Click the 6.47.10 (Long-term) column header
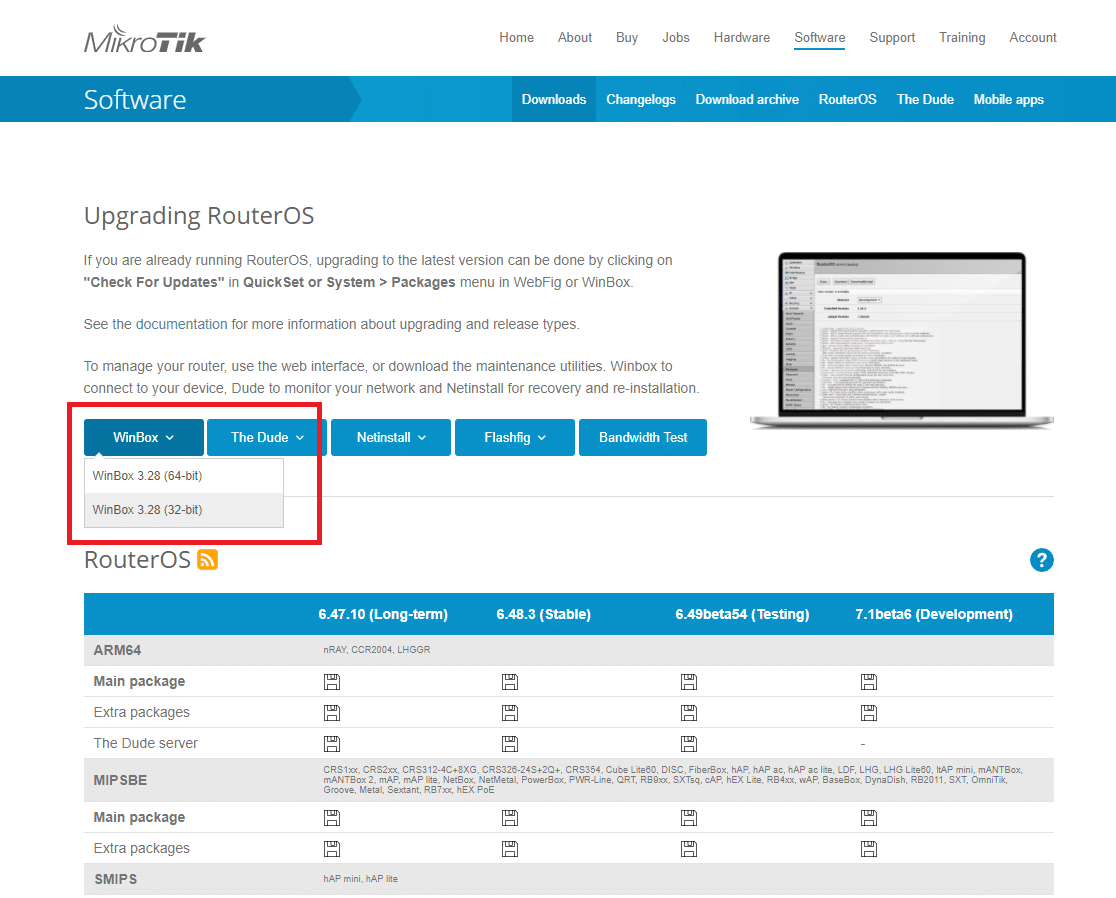 click(383, 614)
